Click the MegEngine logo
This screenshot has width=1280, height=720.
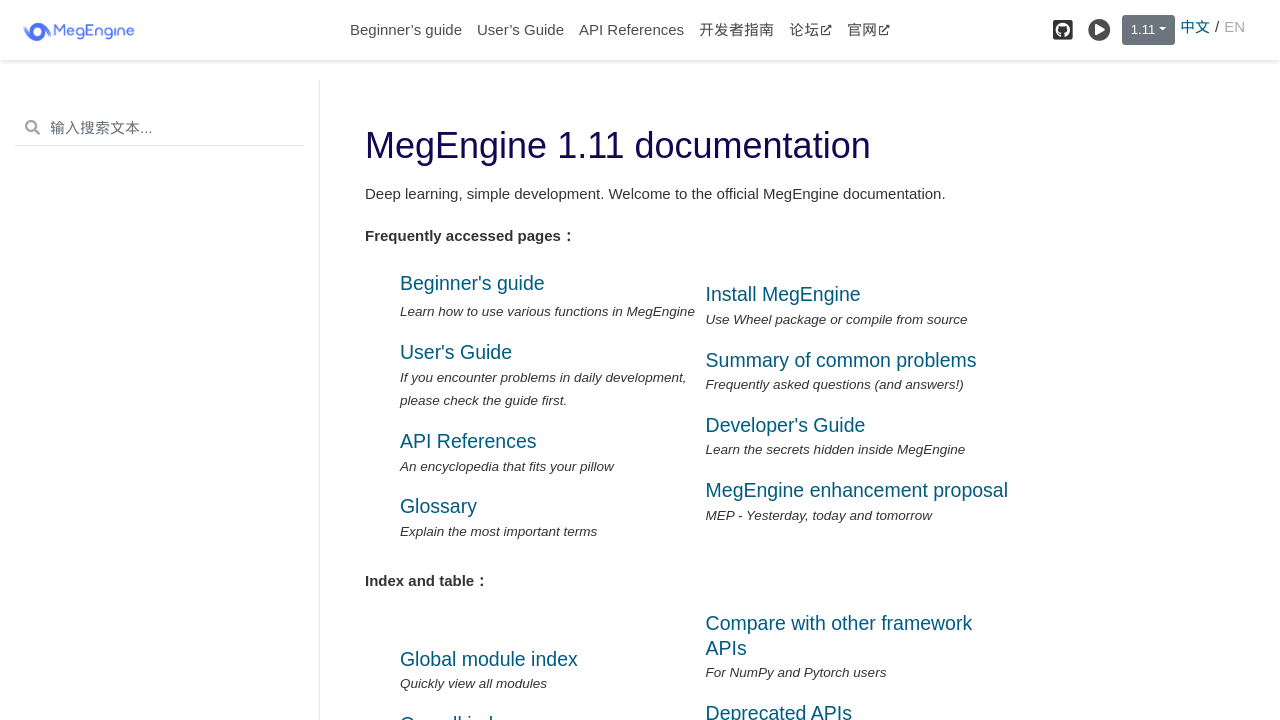pos(79,31)
